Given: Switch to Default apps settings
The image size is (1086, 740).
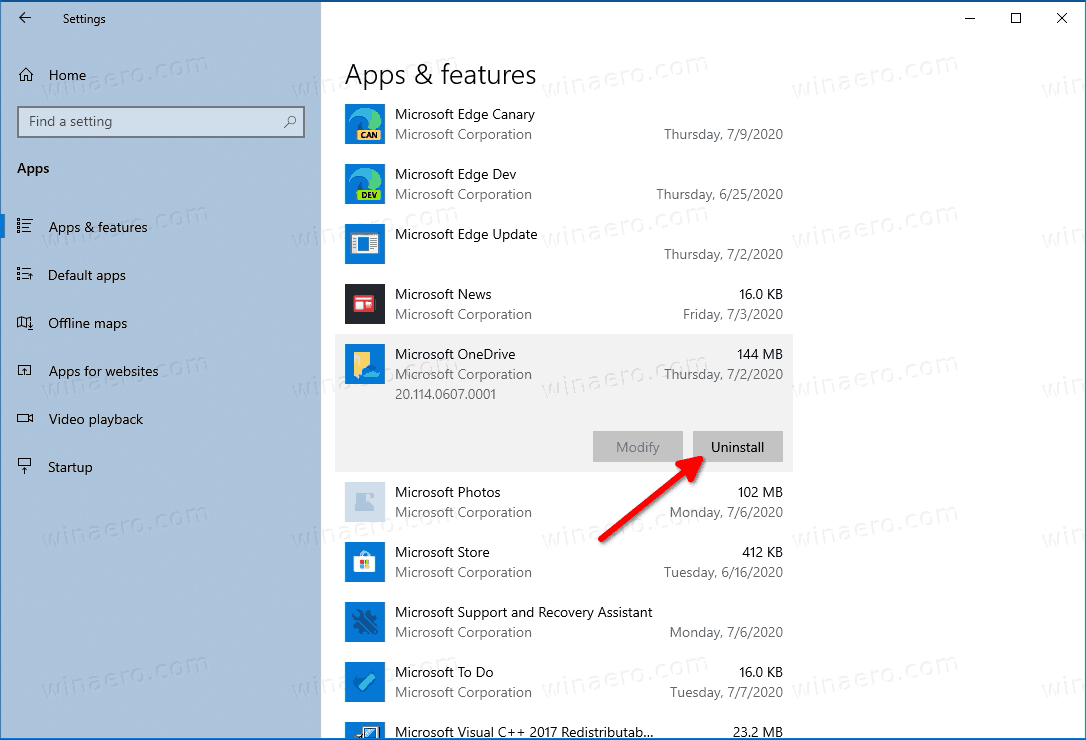Looking at the screenshot, I should (x=87, y=275).
